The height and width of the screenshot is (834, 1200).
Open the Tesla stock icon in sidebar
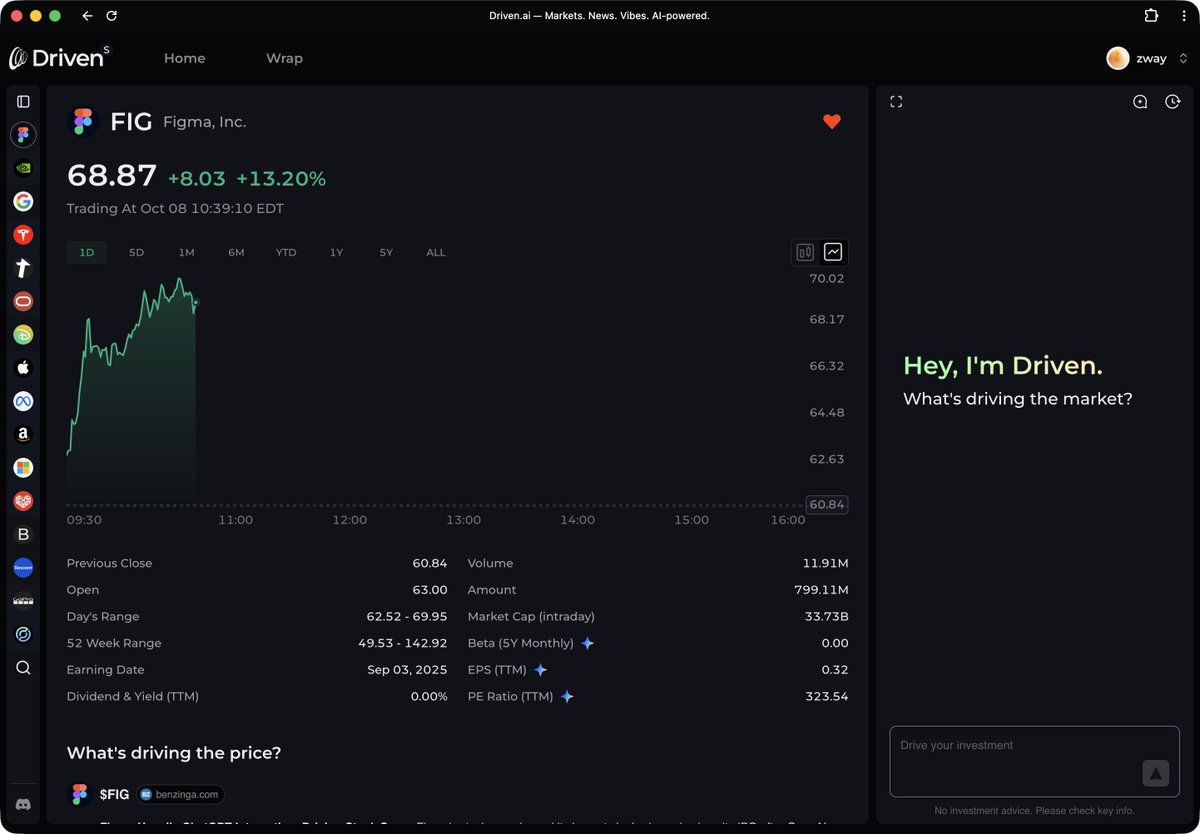coord(23,235)
